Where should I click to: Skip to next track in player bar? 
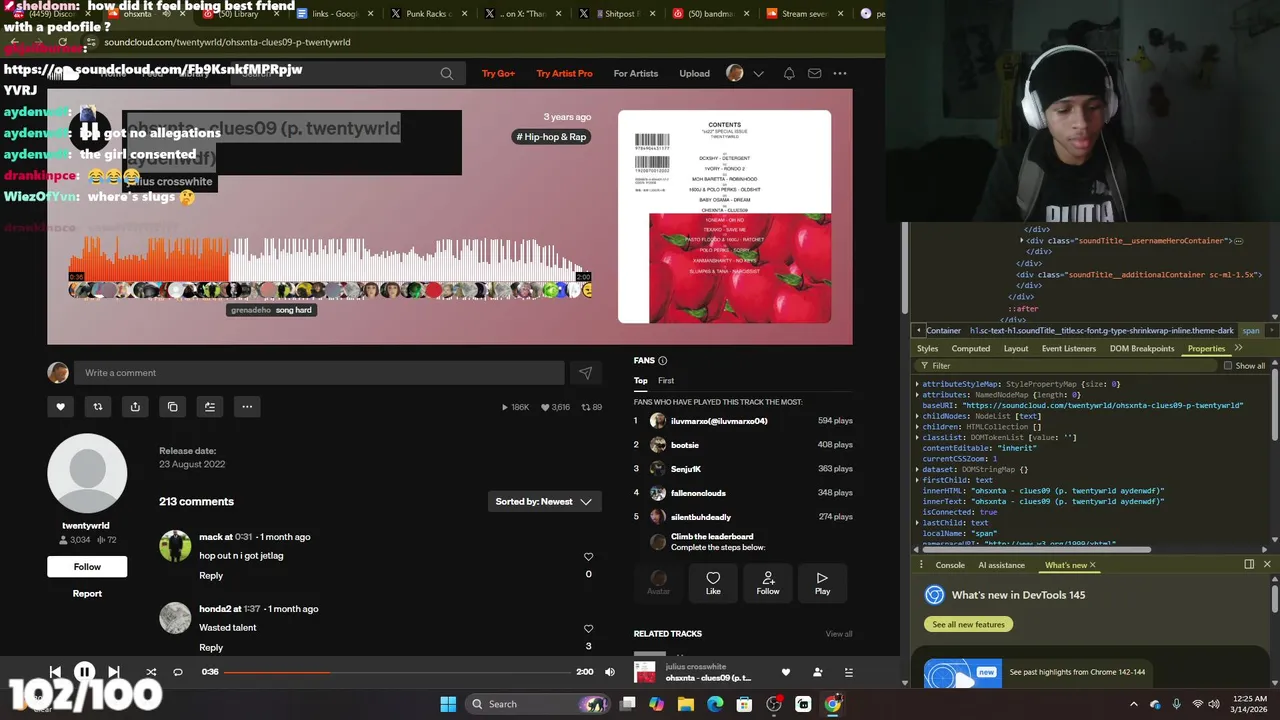tap(114, 672)
